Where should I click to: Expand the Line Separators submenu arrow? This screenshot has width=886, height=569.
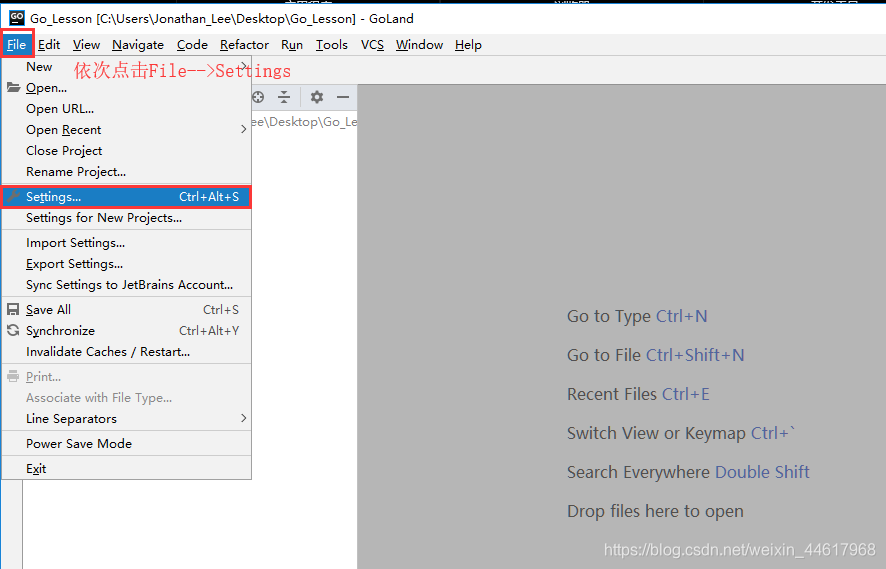point(244,418)
